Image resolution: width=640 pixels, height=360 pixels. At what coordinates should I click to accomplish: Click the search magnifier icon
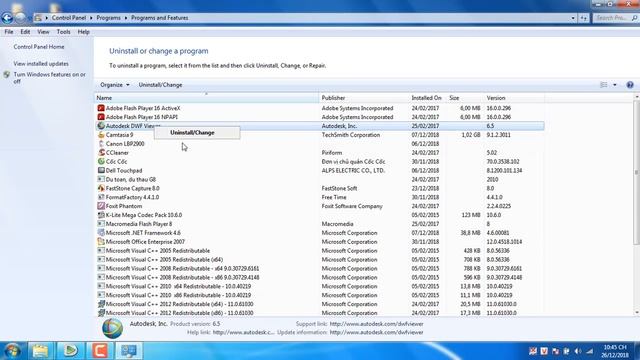click(634, 18)
